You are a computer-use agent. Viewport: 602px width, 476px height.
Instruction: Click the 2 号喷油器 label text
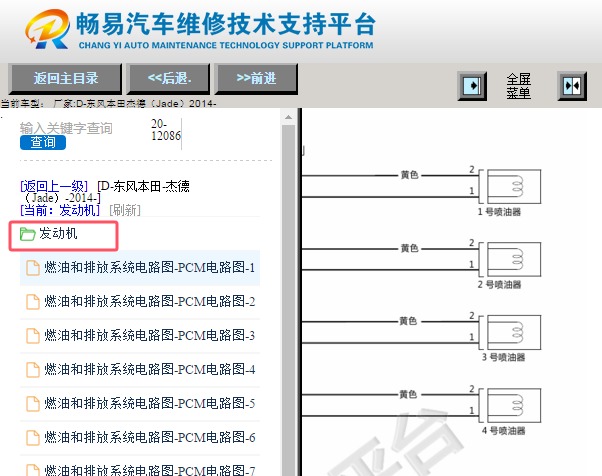tap(499, 285)
